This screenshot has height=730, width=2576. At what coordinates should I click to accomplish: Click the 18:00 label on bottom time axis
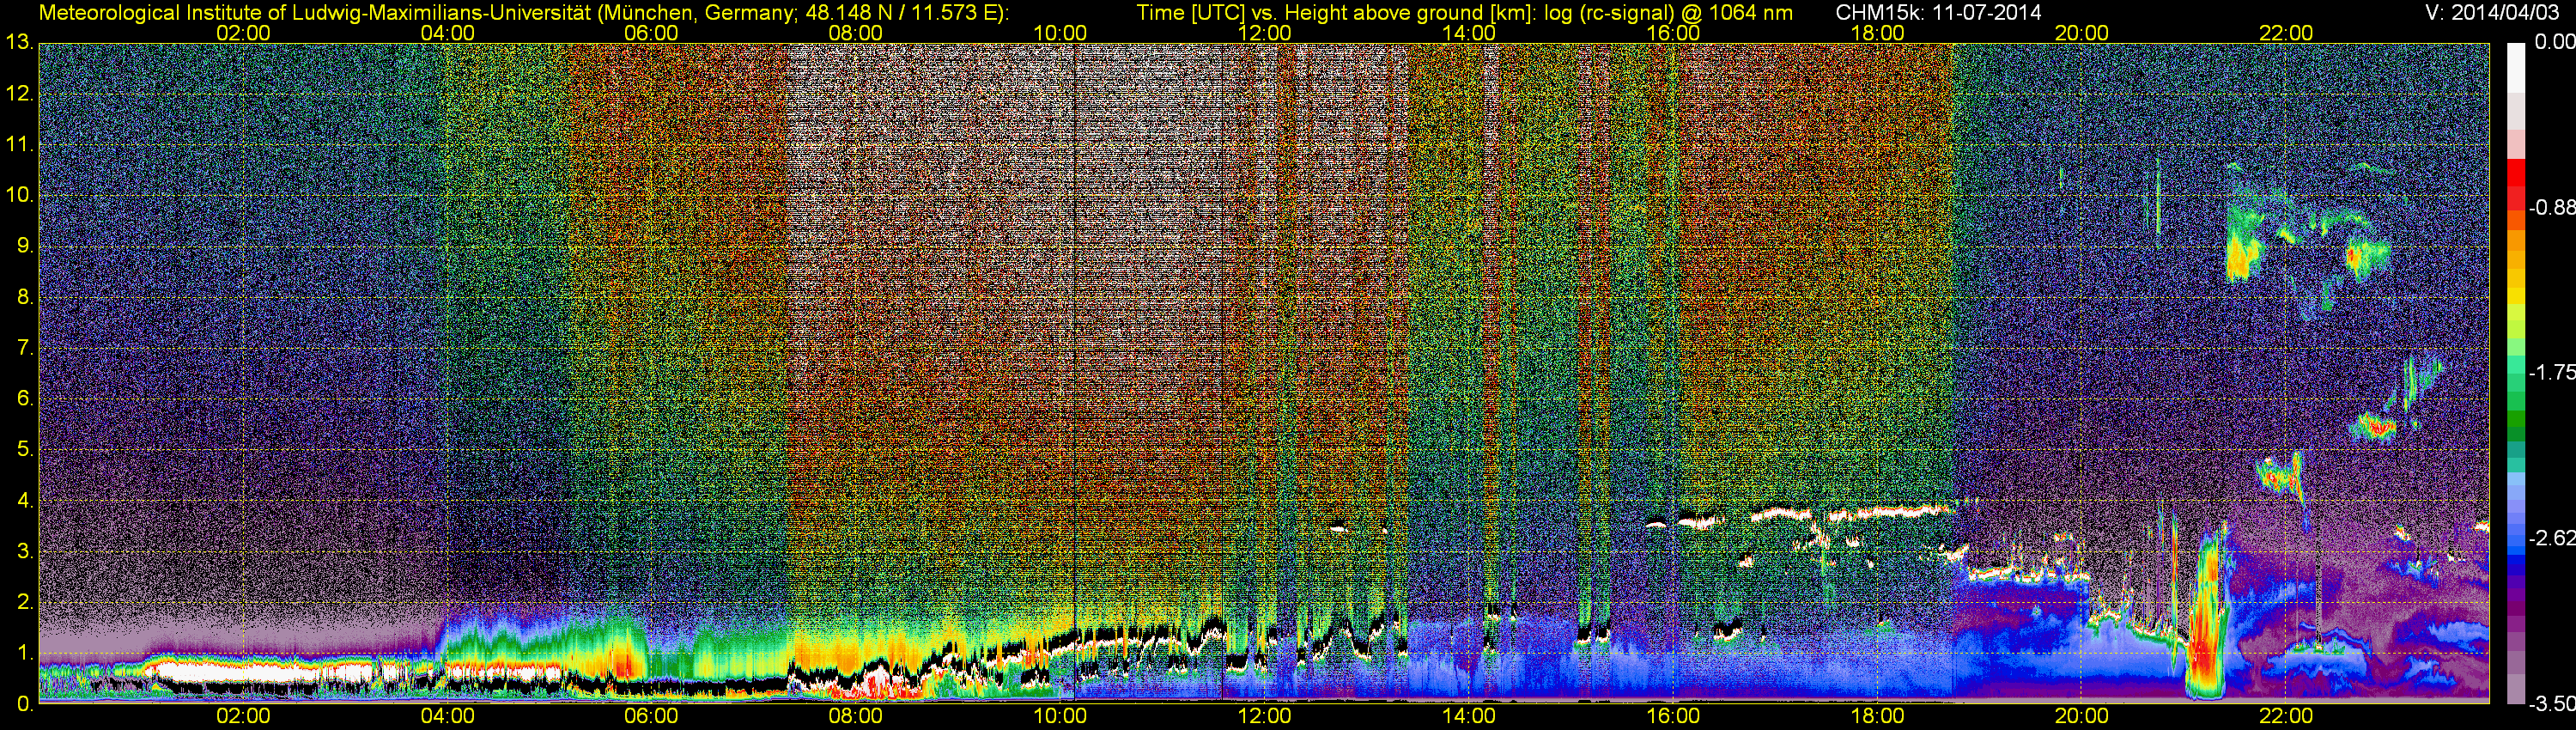pos(1877,716)
